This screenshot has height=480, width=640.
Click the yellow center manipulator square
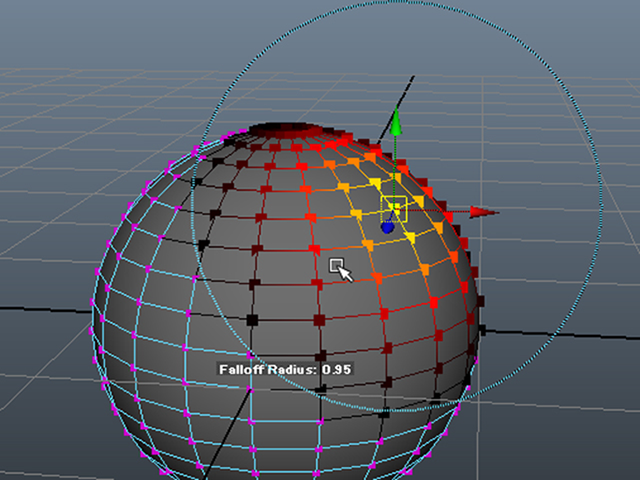[394, 209]
